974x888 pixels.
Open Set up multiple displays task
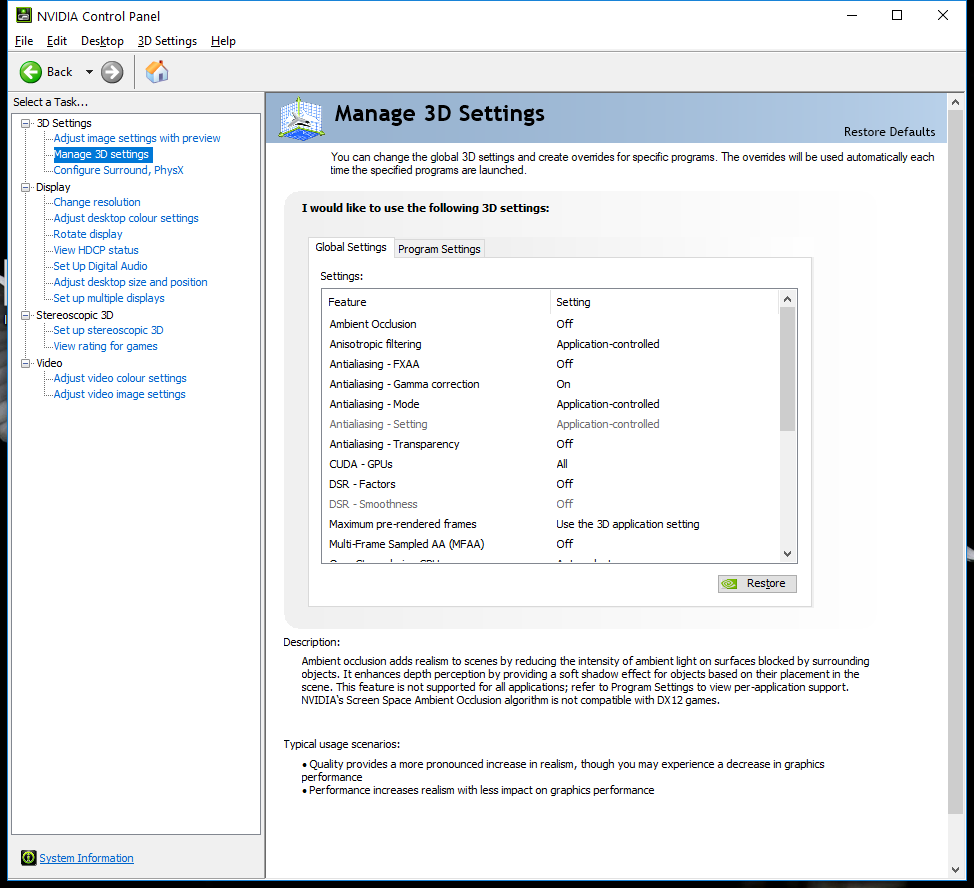[109, 298]
